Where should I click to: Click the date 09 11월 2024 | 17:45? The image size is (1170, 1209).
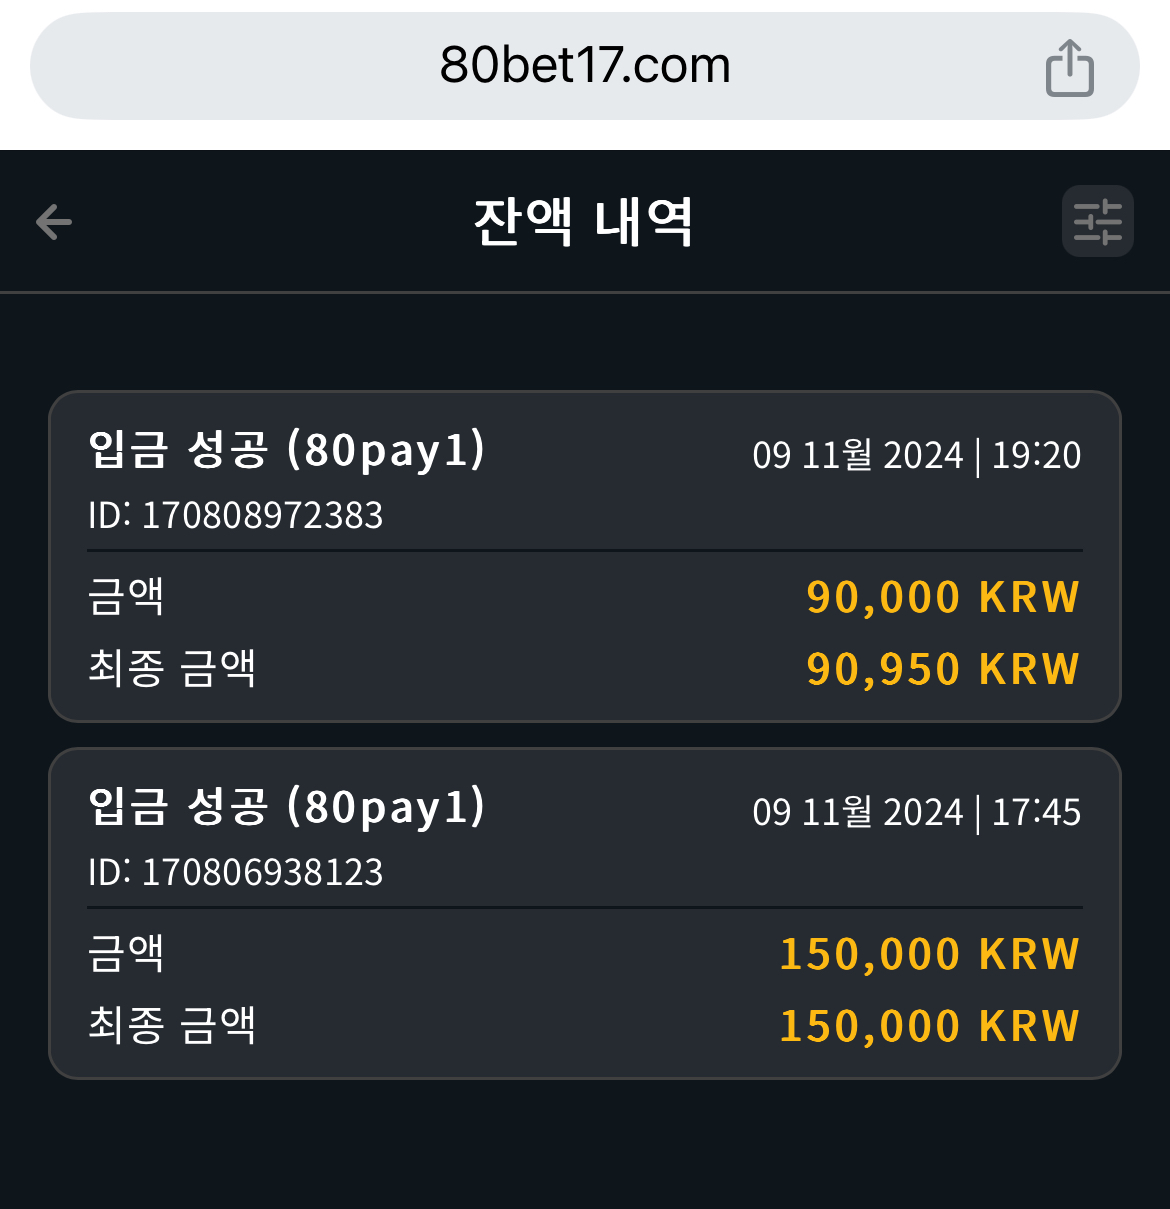tap(917, 812)
